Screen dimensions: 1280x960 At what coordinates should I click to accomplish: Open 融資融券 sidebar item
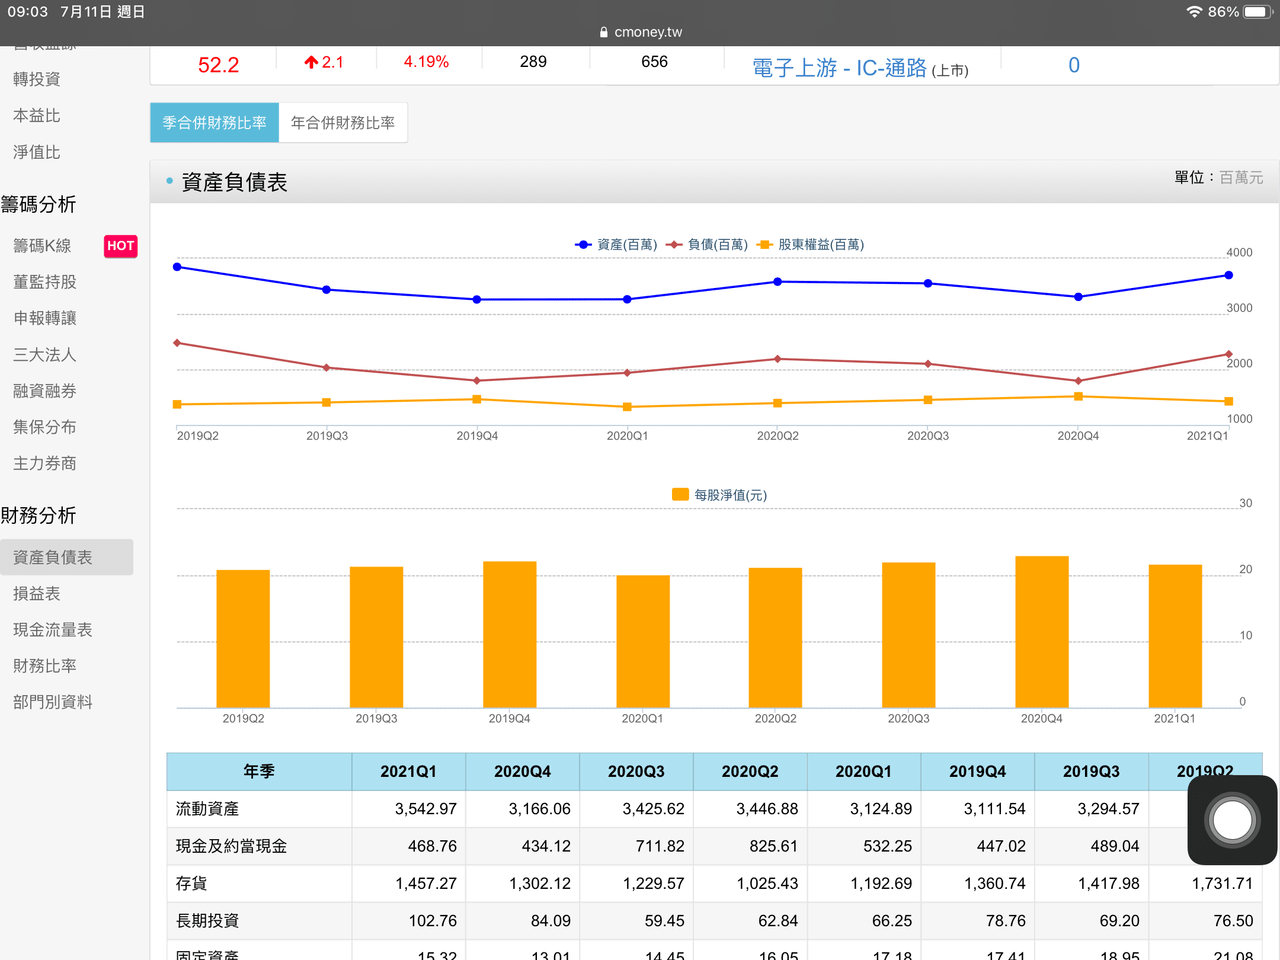[x=45, y=391]
